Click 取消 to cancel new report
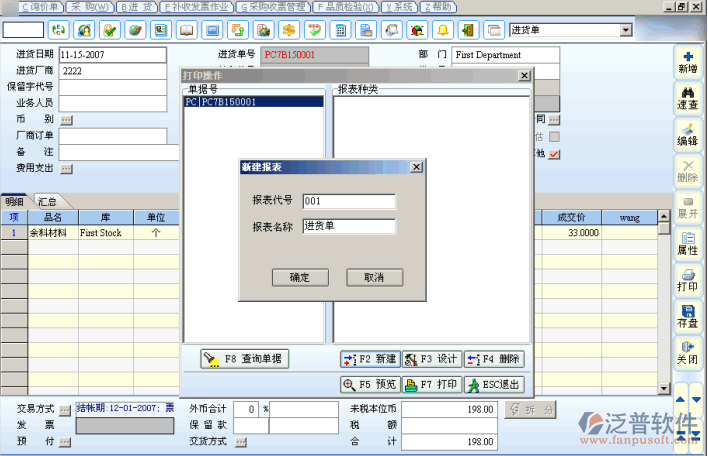The image size is (708, 456). point(374,277)
